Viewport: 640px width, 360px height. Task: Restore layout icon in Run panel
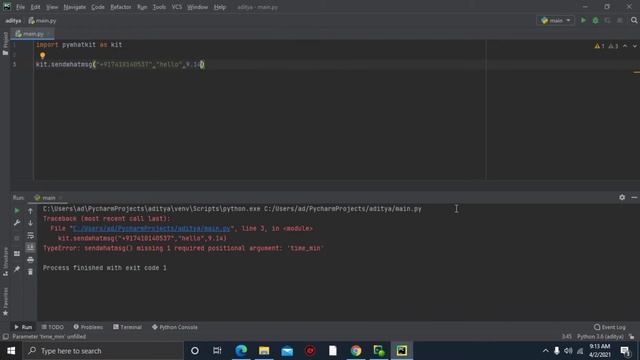[17, 253]
